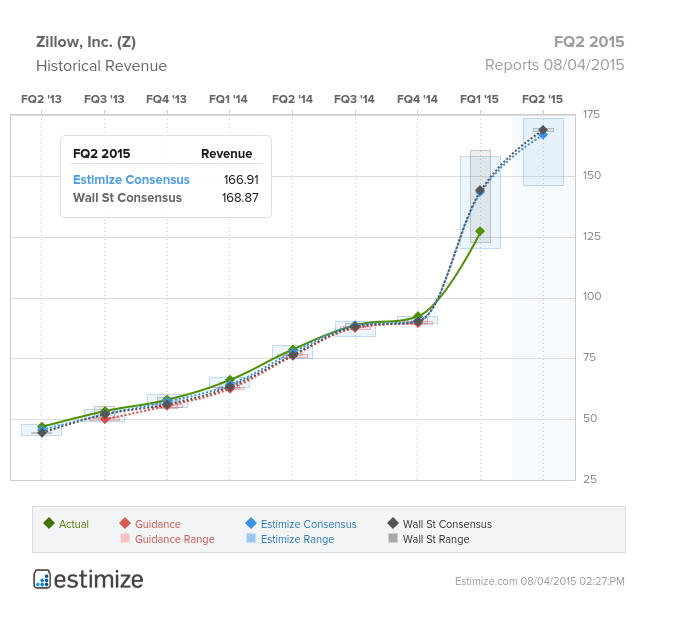Click the Historical Revenue subtitle
The image size is (675, 620).
click(x=101, y=66)
